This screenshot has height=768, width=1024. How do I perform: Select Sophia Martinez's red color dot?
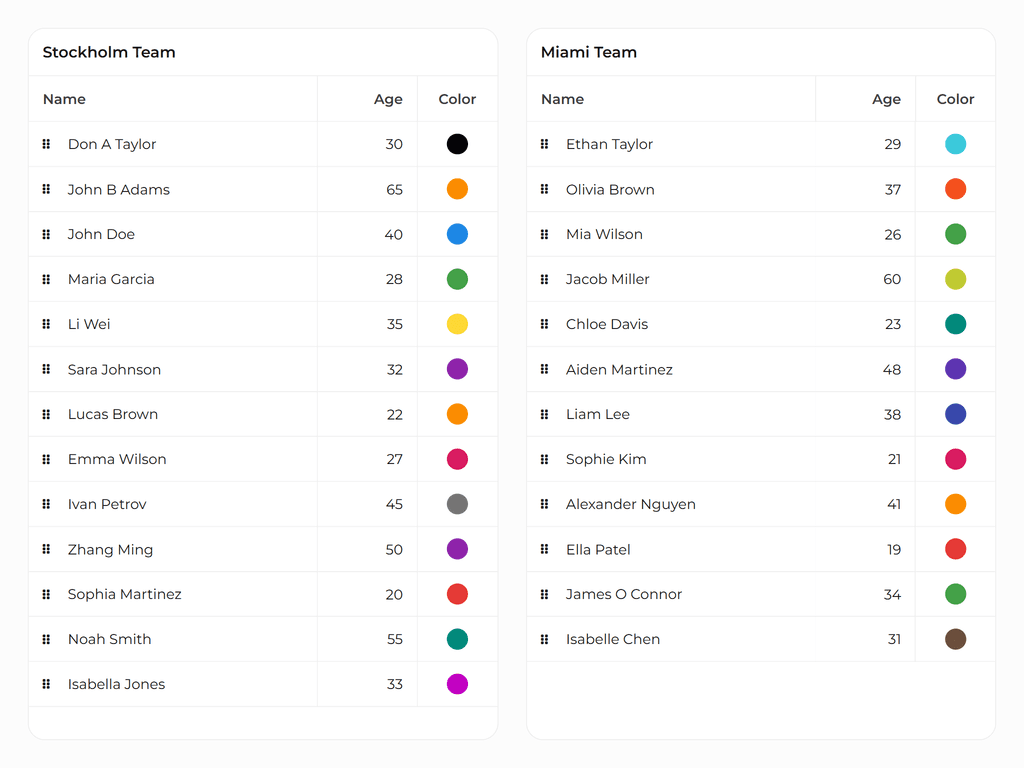[x=457, y=594]
